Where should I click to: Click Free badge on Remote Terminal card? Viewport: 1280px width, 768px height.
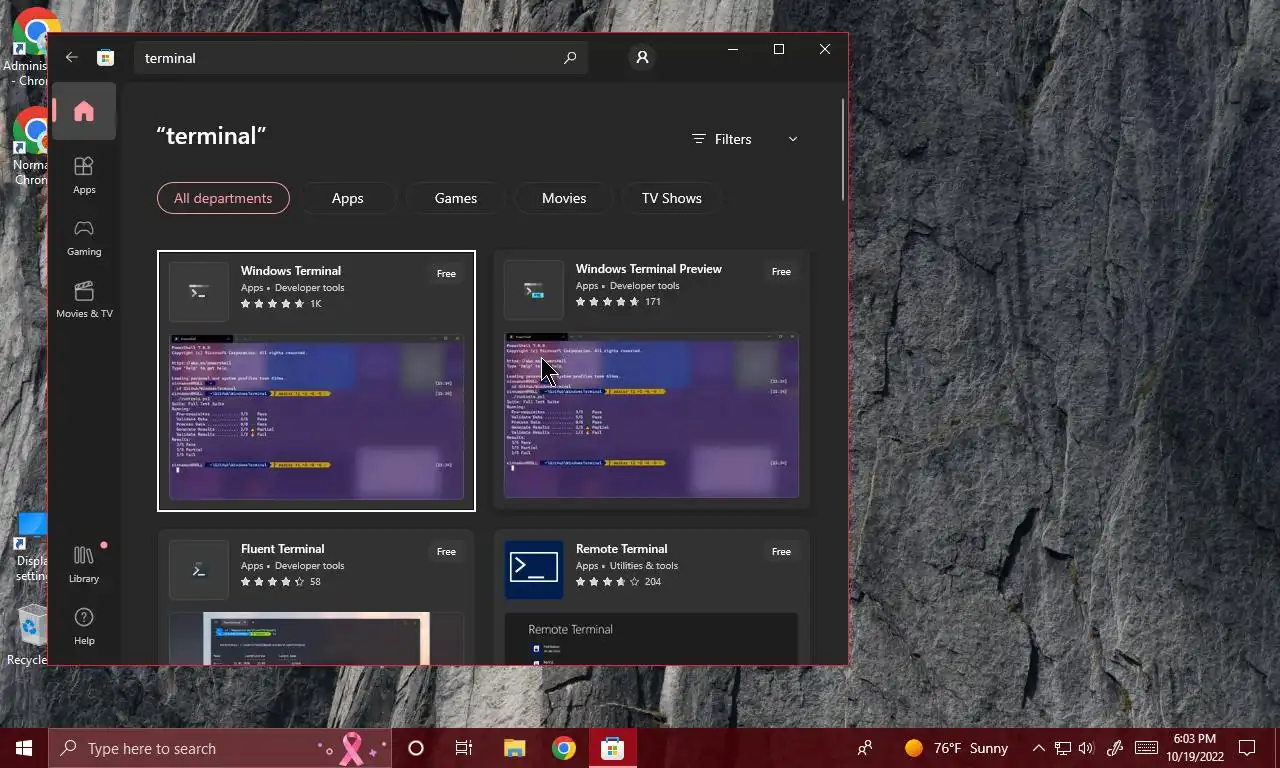[x=781, y=551]
